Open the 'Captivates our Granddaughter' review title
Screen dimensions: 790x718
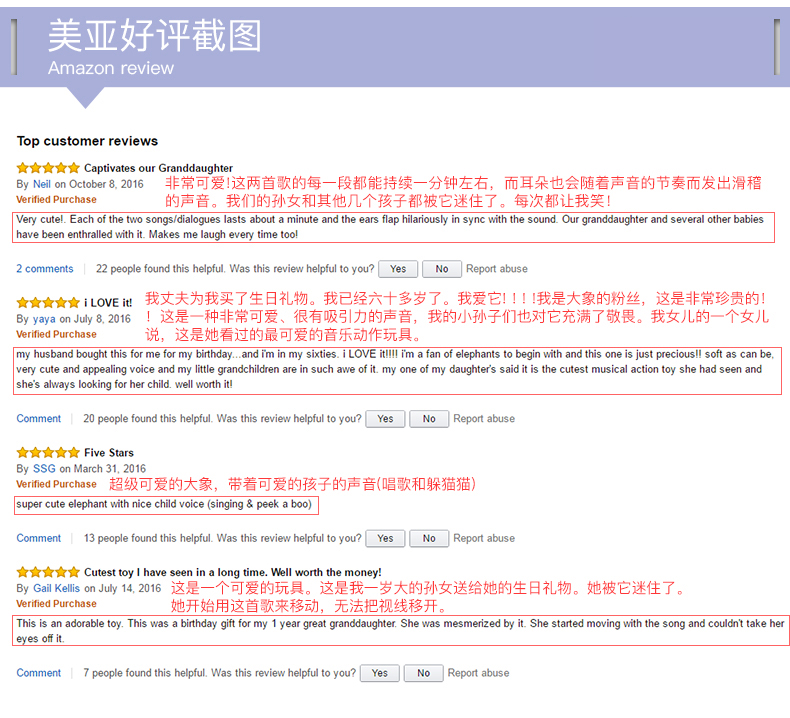click(158, 168)
